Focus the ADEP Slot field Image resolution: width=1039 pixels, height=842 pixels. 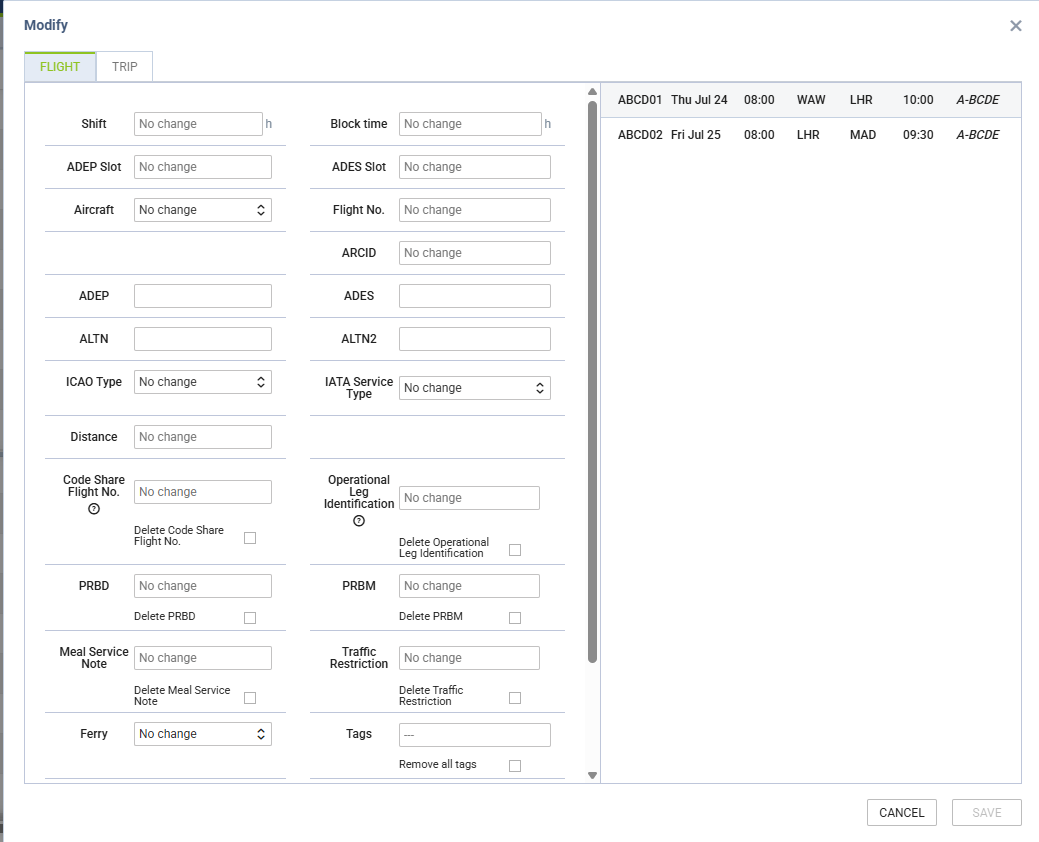[203, 167]
